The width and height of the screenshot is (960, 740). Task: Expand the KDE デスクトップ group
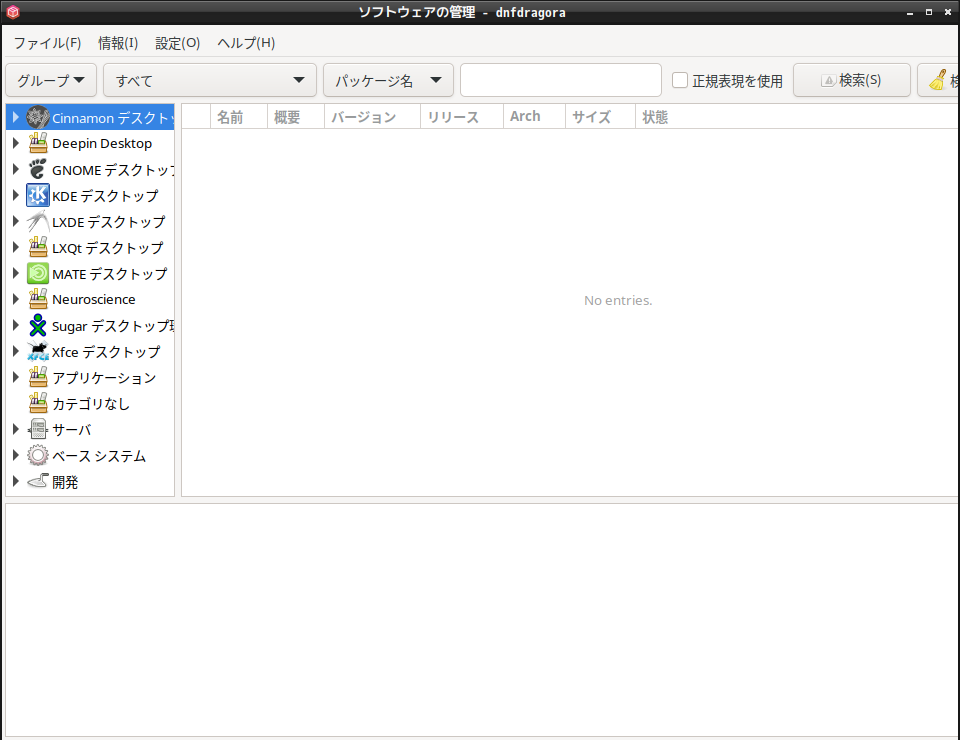pos(16,195)
